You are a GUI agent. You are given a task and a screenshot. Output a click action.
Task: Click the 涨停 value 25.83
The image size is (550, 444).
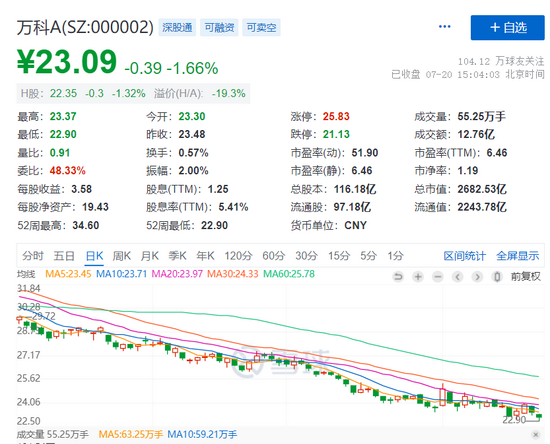coord(336,116)
